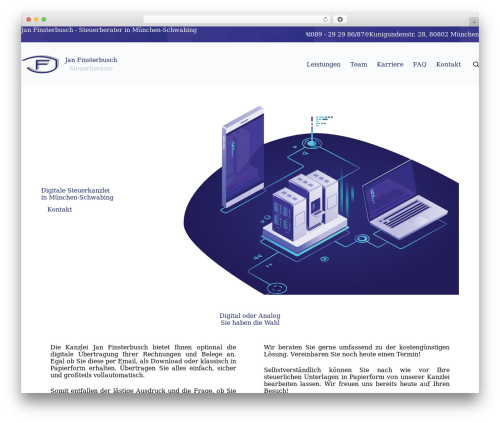Viewport: 500px width, 423px height.
Task: Open Karriere menu item
Action: click(390, 64)
